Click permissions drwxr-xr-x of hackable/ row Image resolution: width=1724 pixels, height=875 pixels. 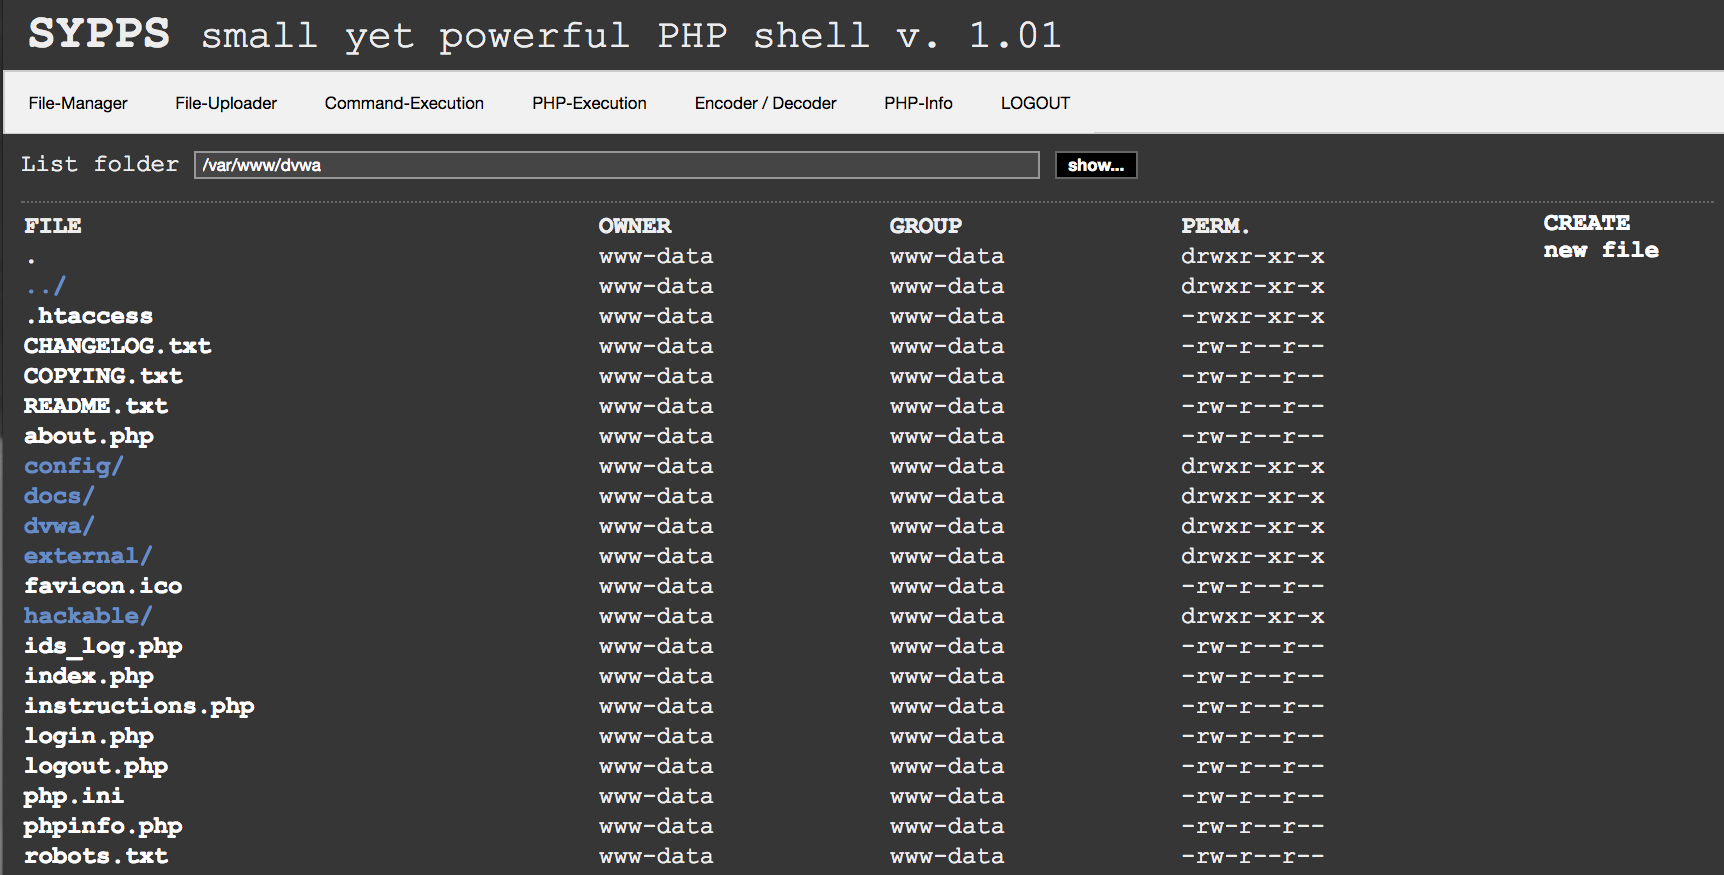[x=1253, y=616]
